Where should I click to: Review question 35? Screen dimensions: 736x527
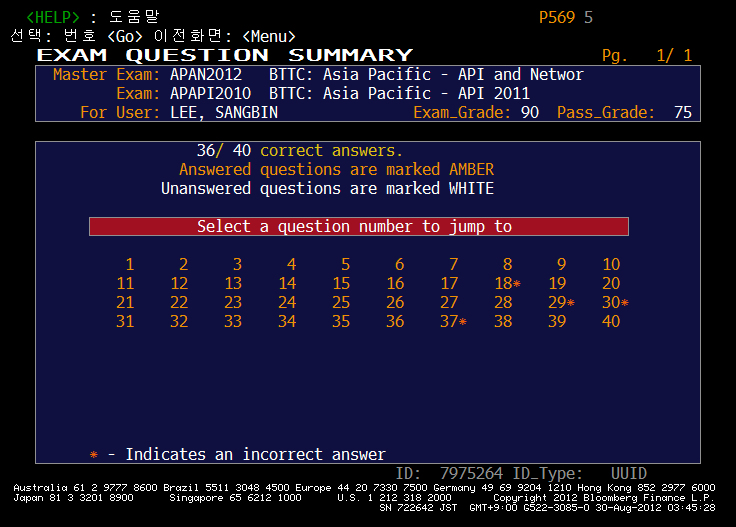(x=341, y=321)
